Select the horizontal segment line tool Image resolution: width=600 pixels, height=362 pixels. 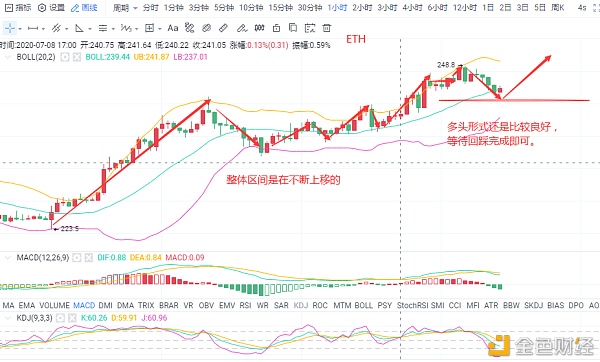33,28
